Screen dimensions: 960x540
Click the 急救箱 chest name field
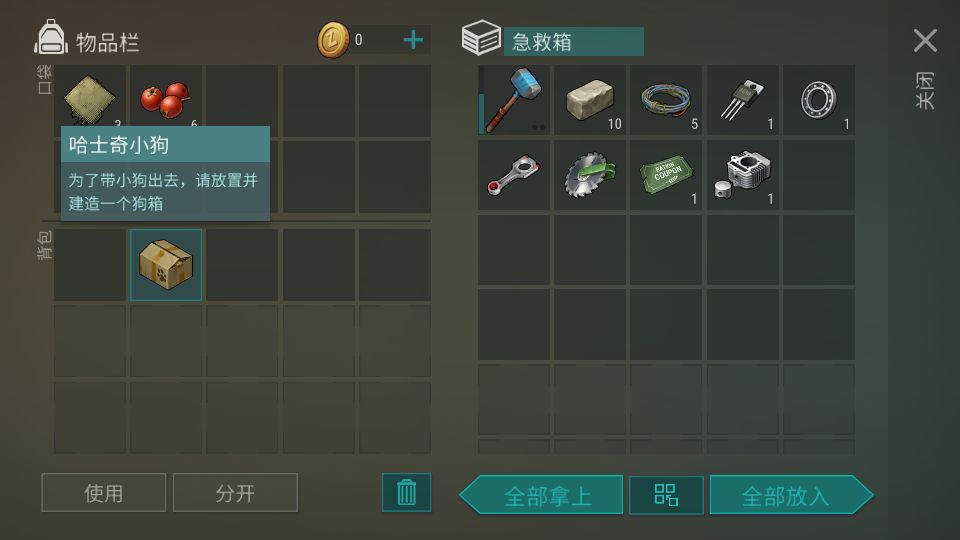(574, 42)
